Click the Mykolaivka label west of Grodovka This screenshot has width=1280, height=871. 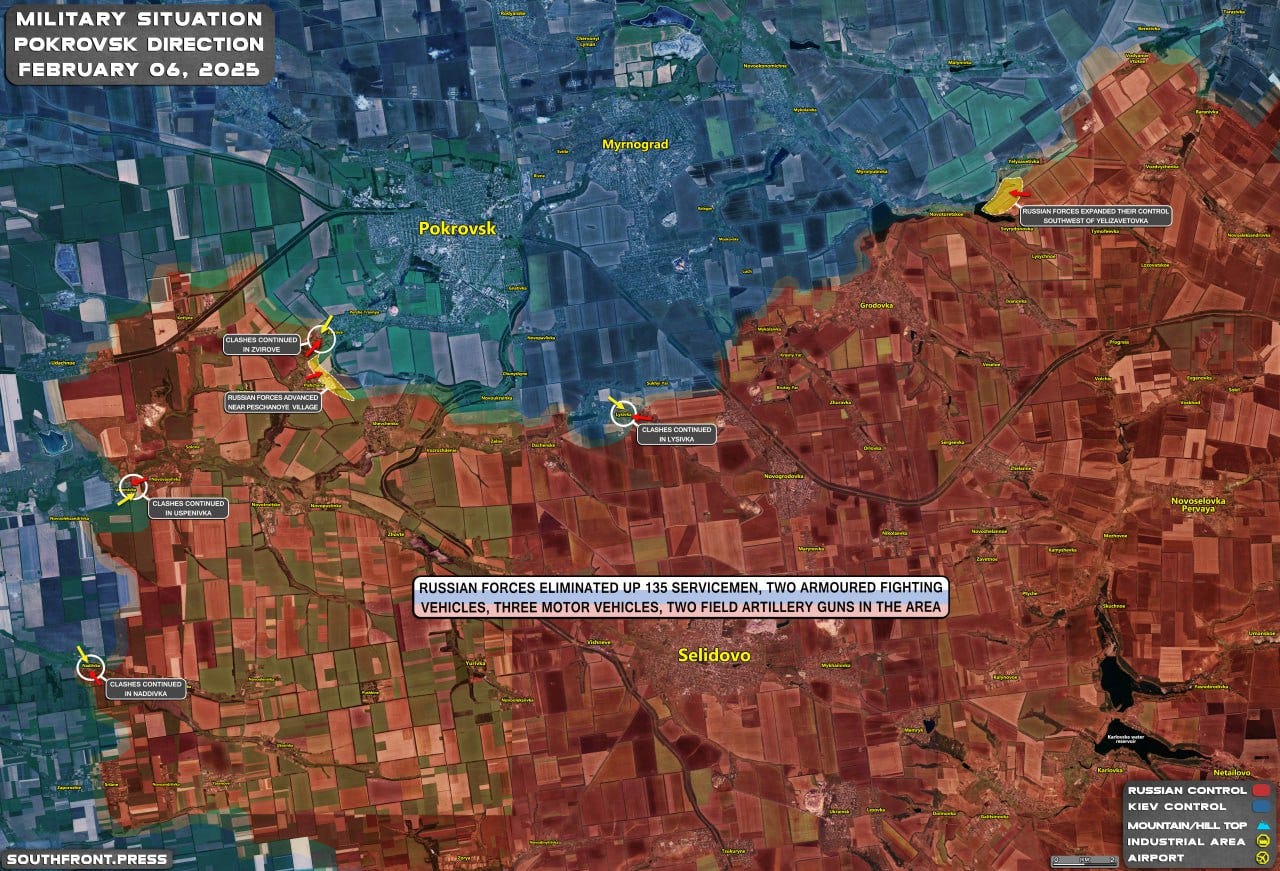[x=769, y=329]
